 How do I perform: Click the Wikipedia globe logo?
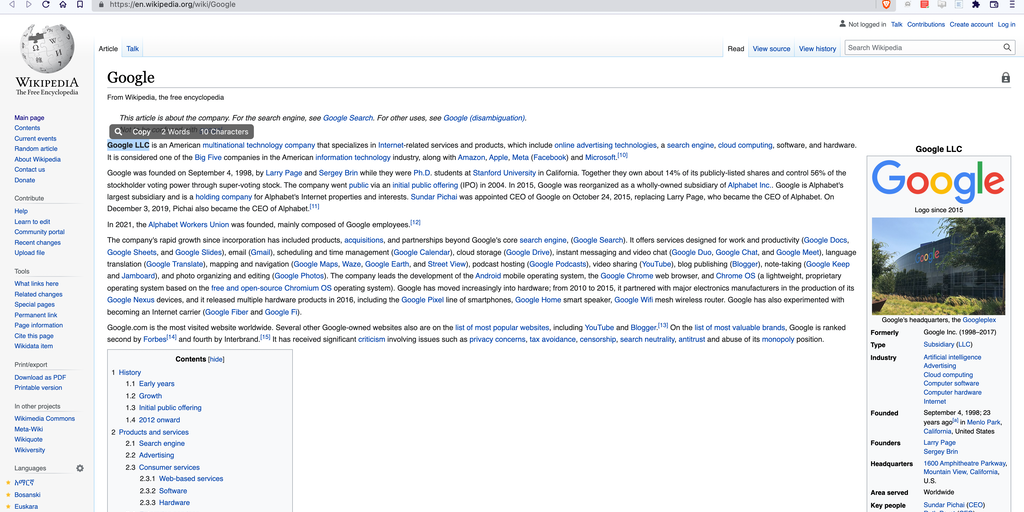(46, 49)
